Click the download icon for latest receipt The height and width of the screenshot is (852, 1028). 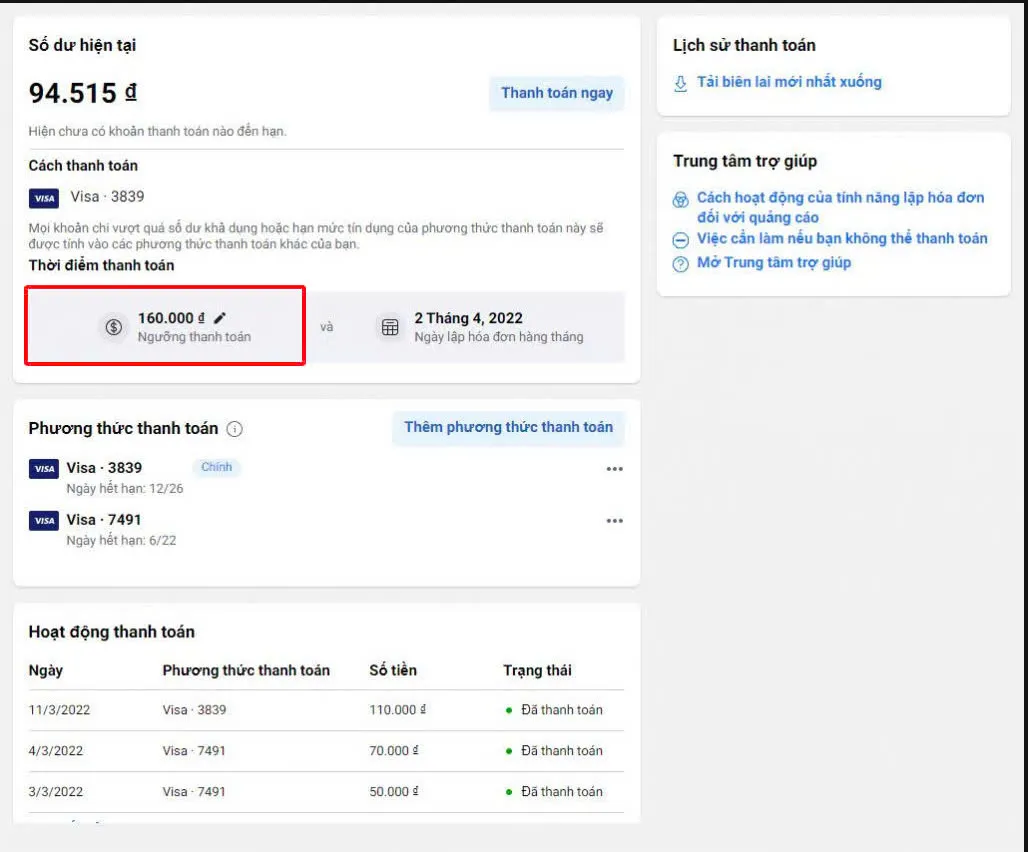point(681,83)
